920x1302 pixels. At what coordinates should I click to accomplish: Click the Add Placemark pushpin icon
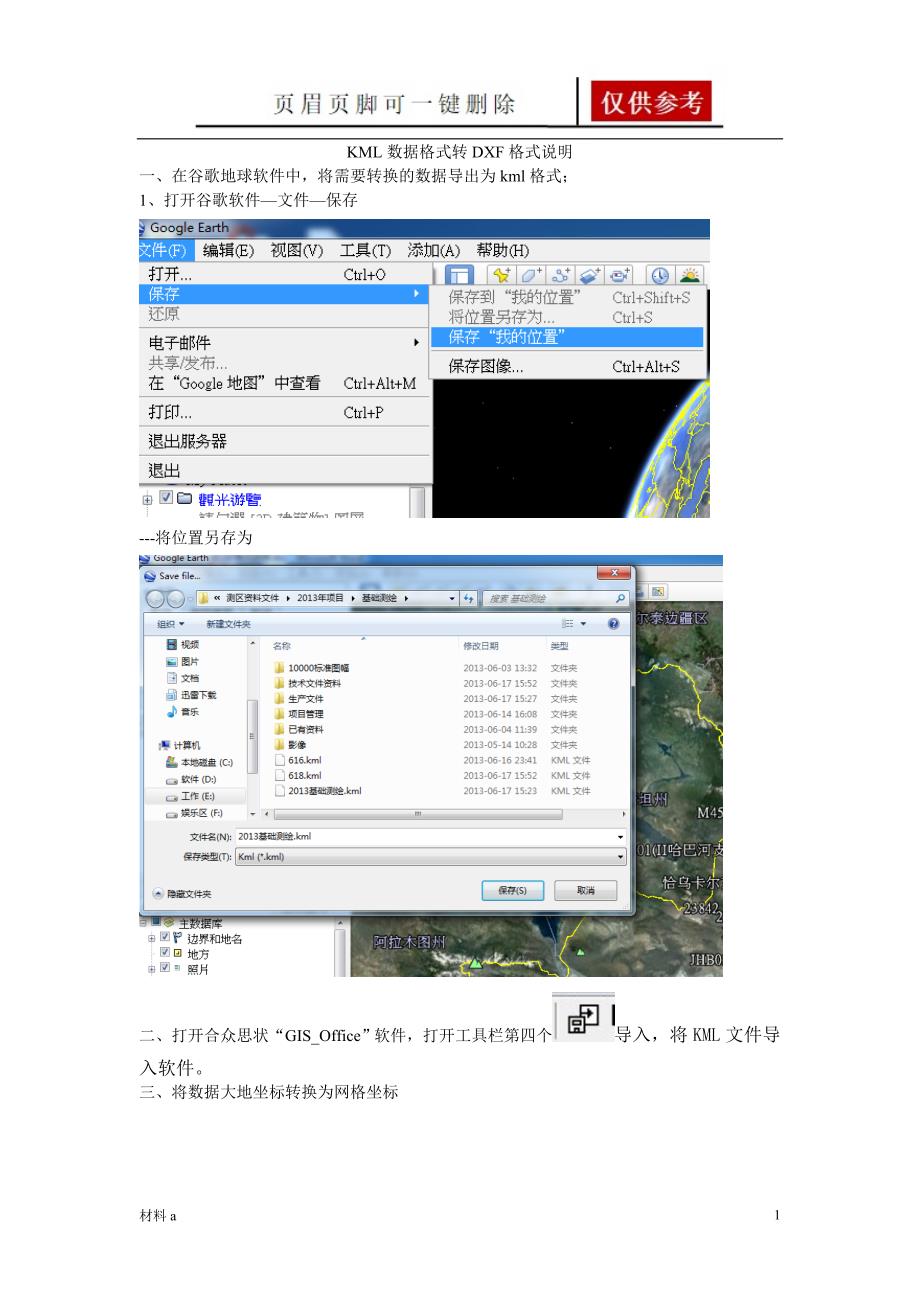pyautogui.click(x=502, y=275)
